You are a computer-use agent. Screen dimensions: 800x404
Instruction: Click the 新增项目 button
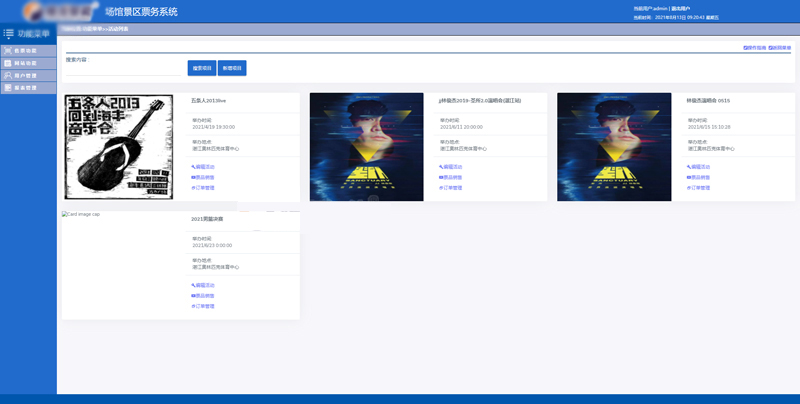click(232, 68)
